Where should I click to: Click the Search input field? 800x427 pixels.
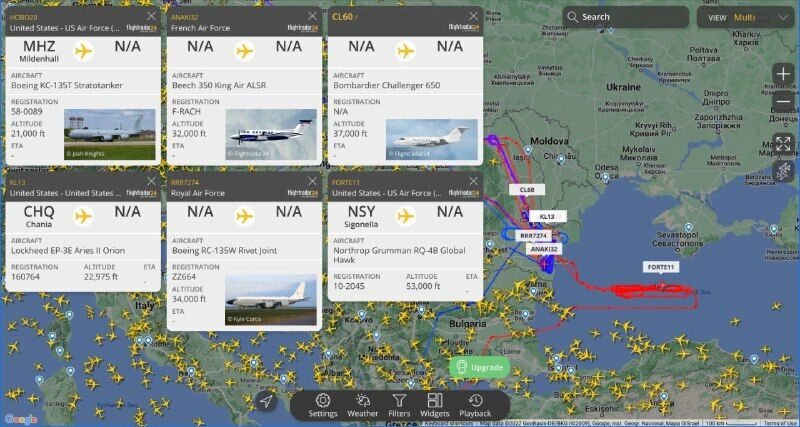click(626, 17)
